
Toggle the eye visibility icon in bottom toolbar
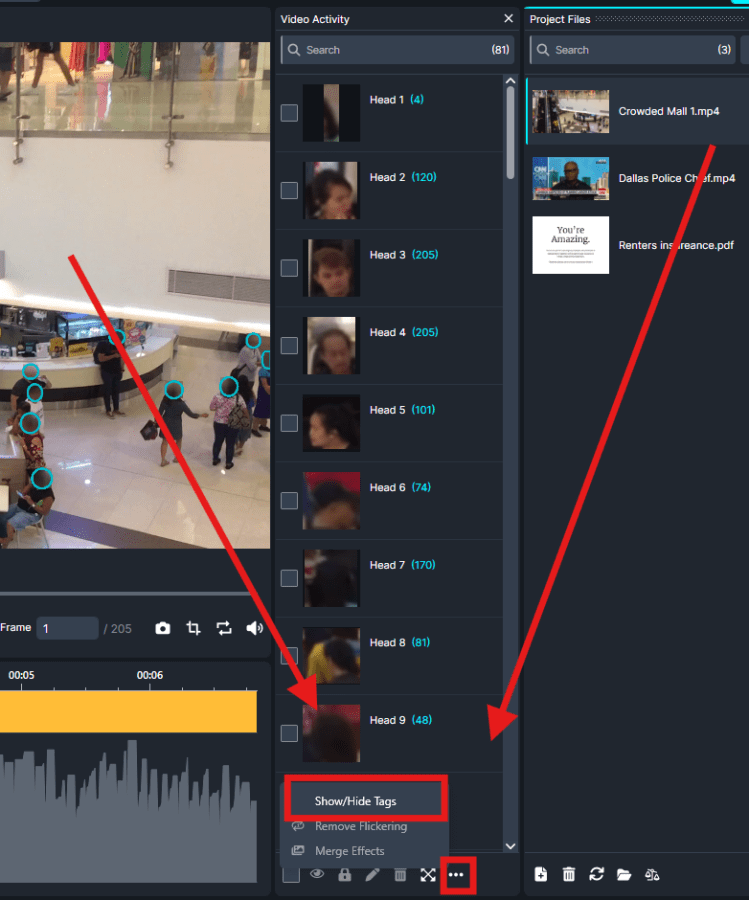[318, 875]
